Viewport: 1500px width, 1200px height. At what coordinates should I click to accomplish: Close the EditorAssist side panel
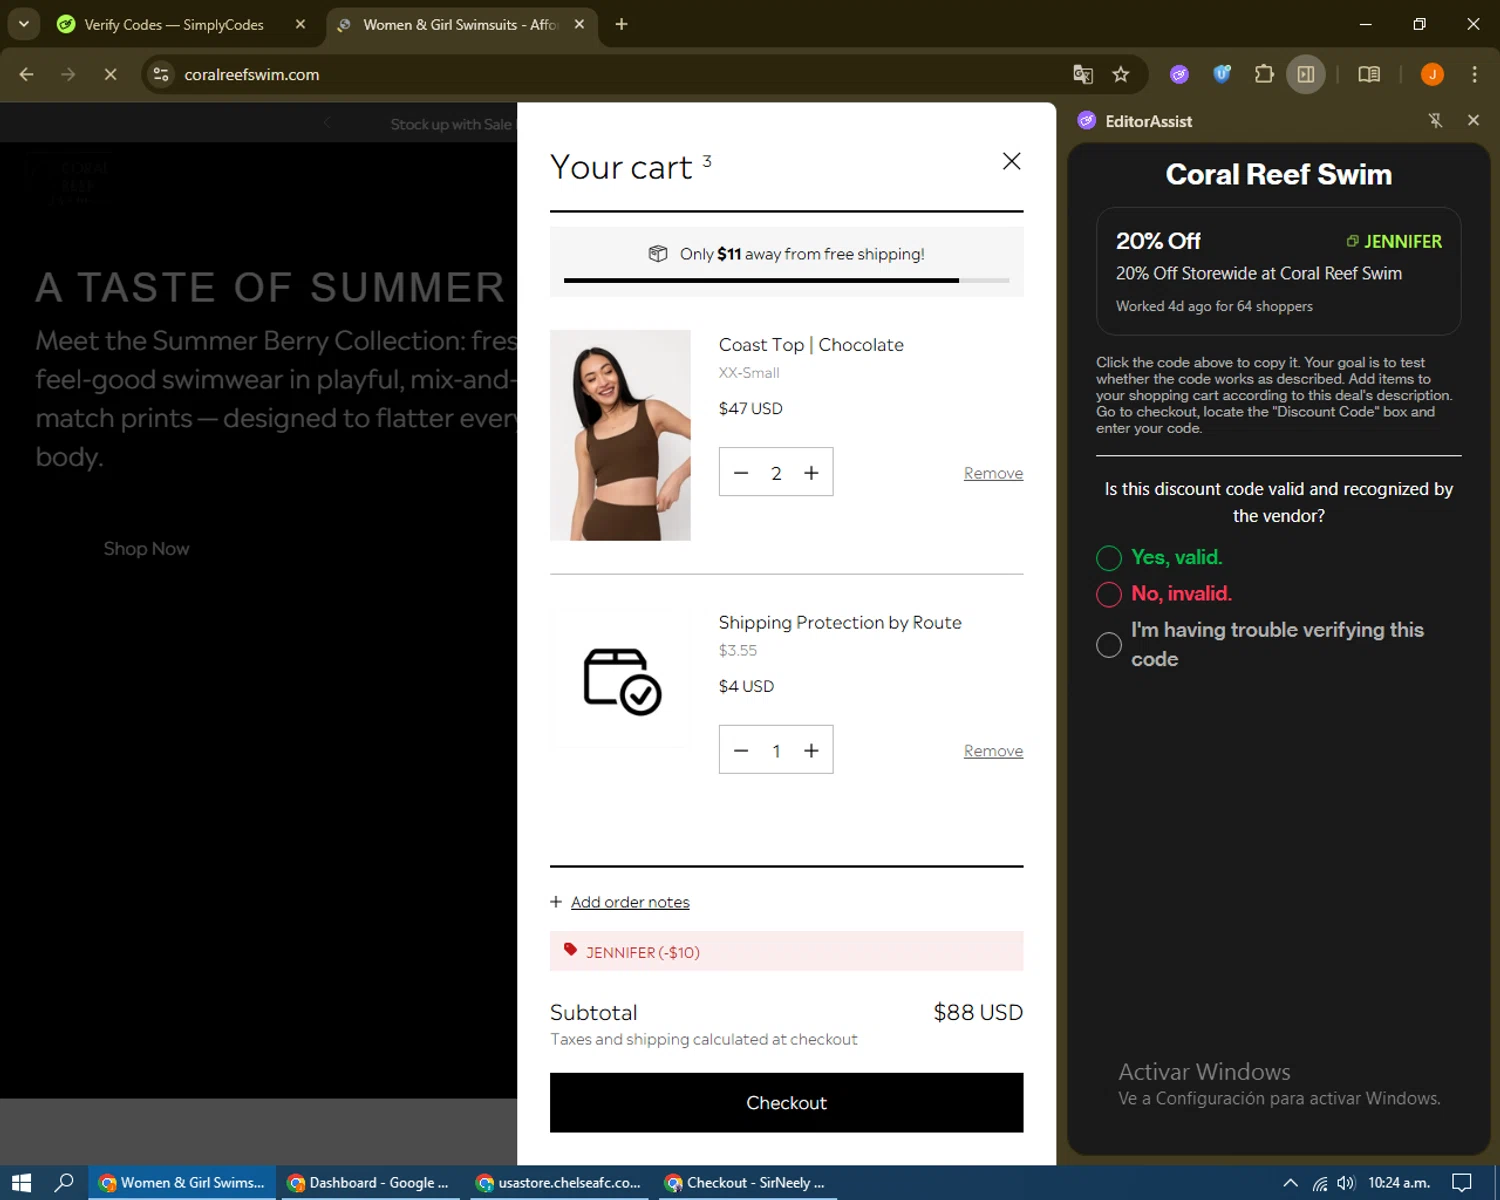point(1473,120)
